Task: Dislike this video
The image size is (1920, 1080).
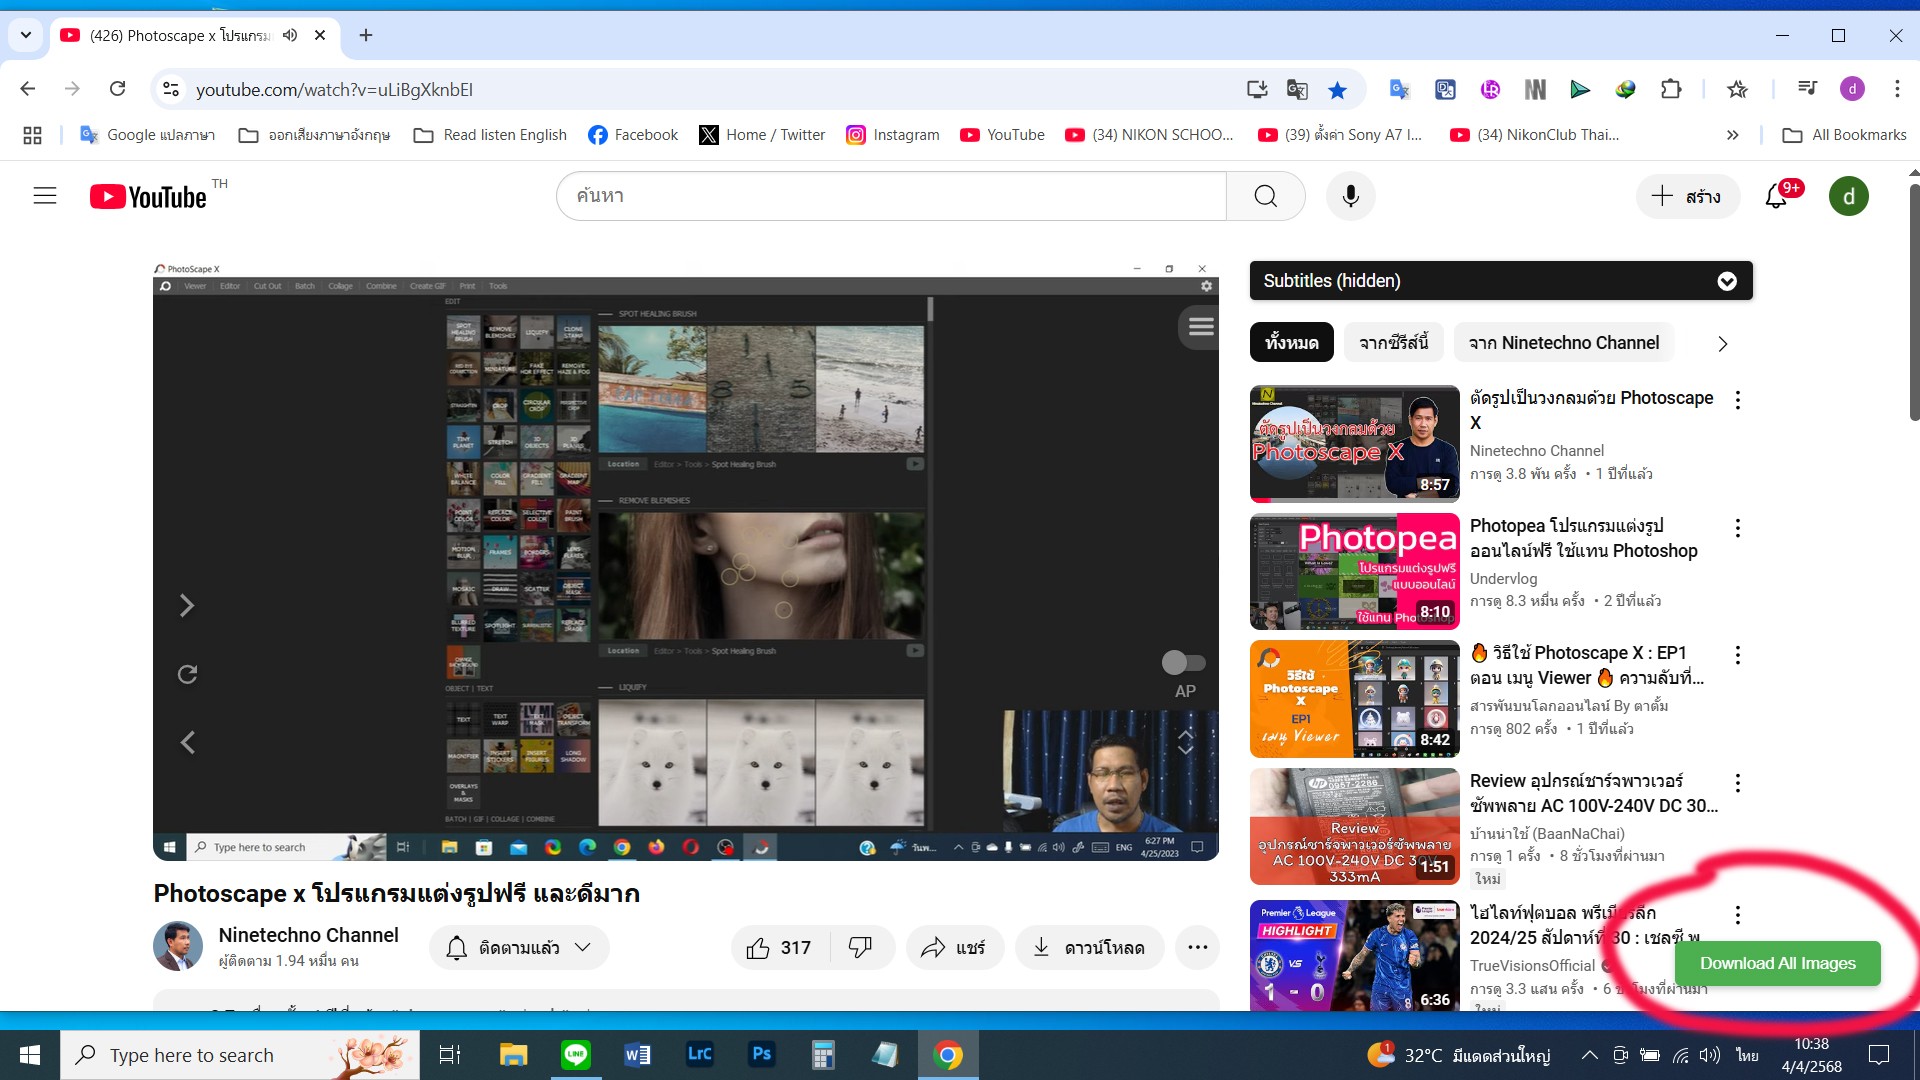Action: pyautogui.click(x=860, y=947)
